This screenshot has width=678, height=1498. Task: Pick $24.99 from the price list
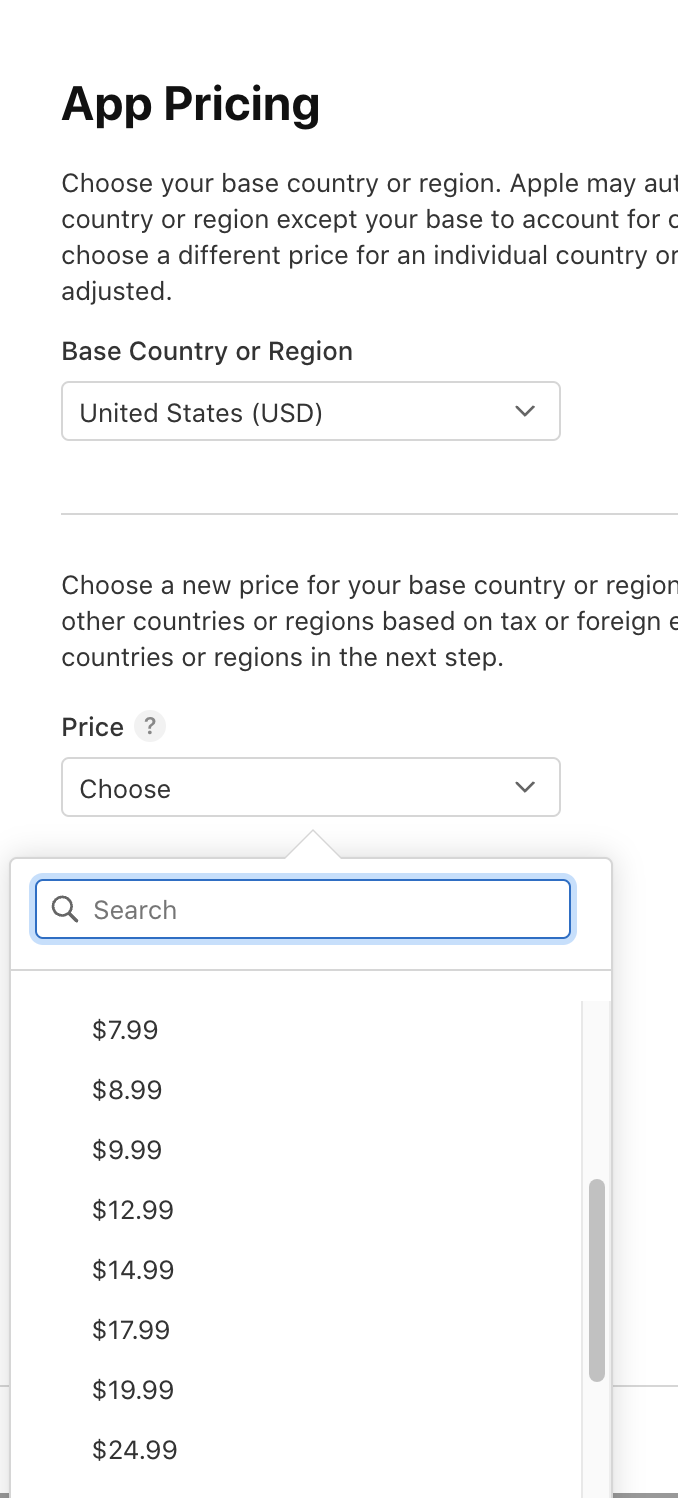(135, 1450)
